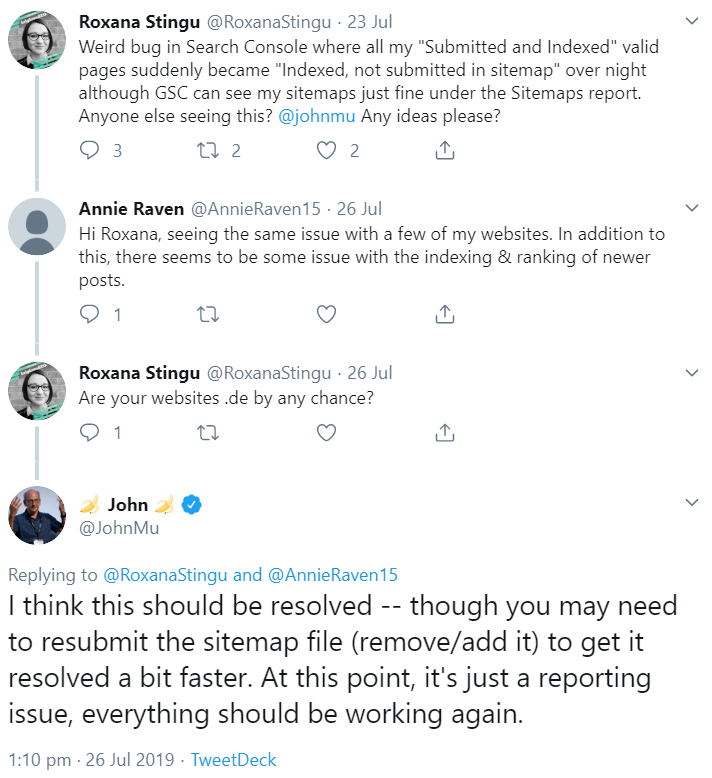Retweet Roxana's first tweet with 2 retweets

coord(208,150)
